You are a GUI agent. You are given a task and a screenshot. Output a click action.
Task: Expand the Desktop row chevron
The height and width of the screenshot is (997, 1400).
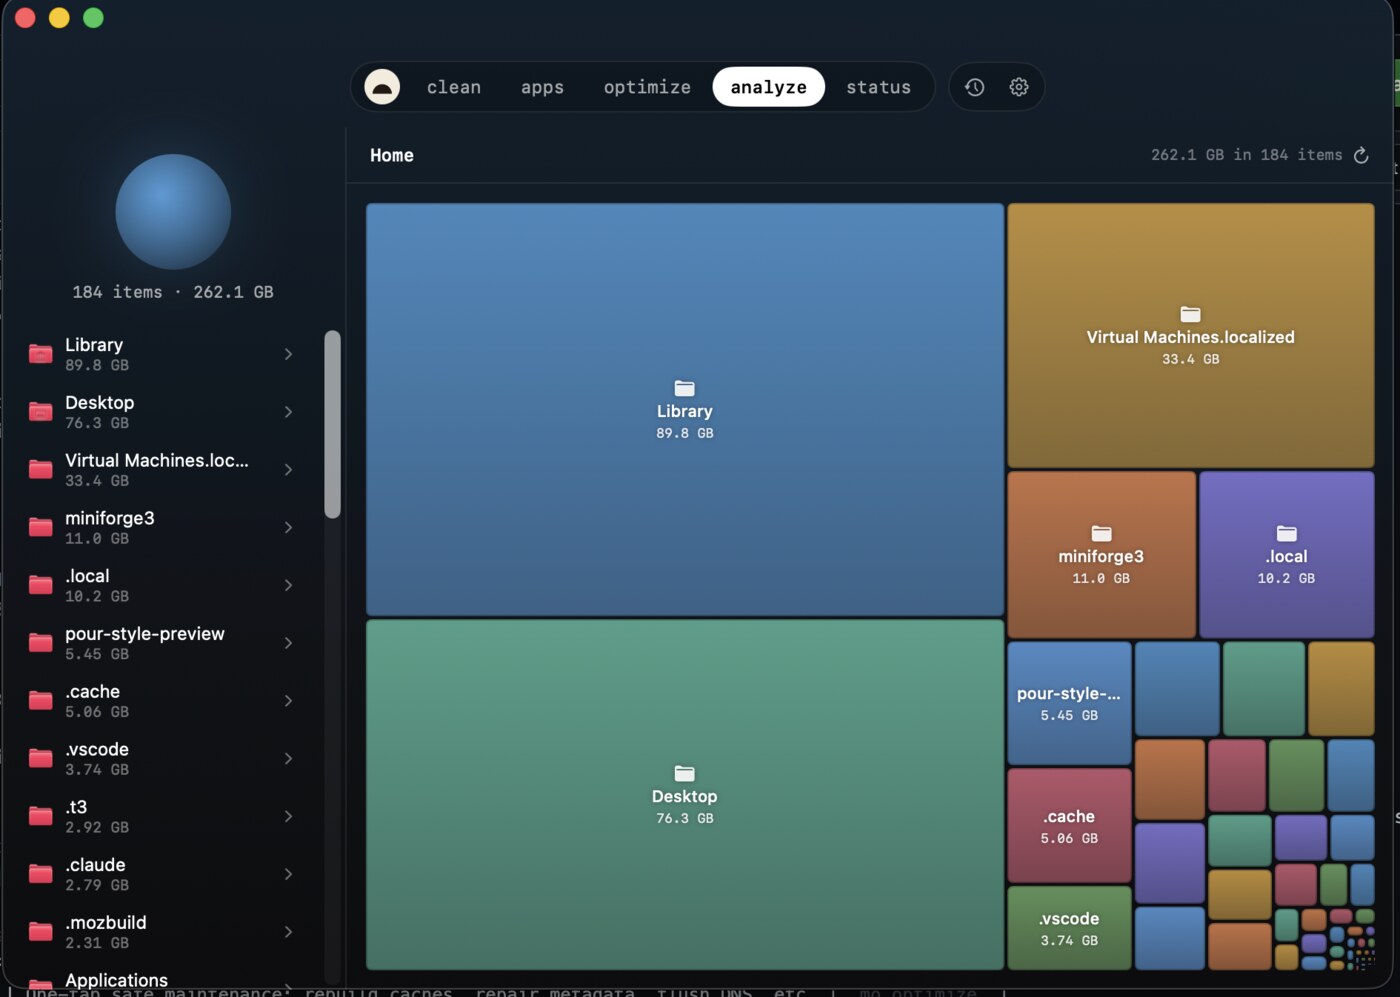(288, 412)
